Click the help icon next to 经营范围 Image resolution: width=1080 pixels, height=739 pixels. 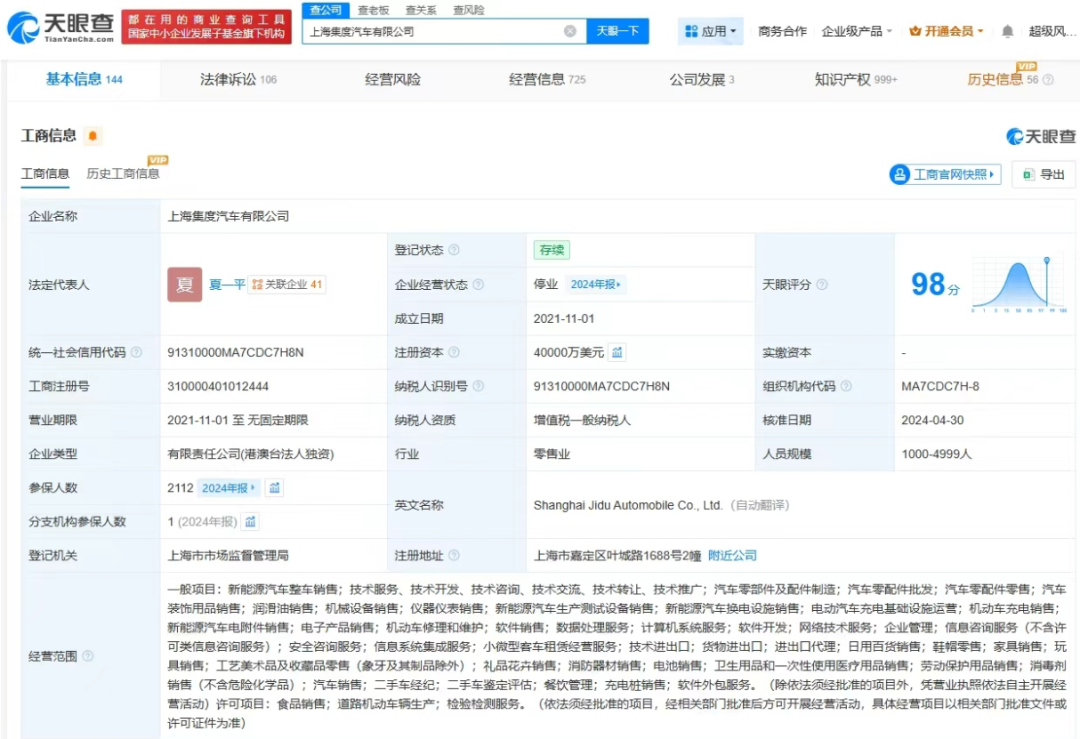pyautogui.click(x=87, y=656)
